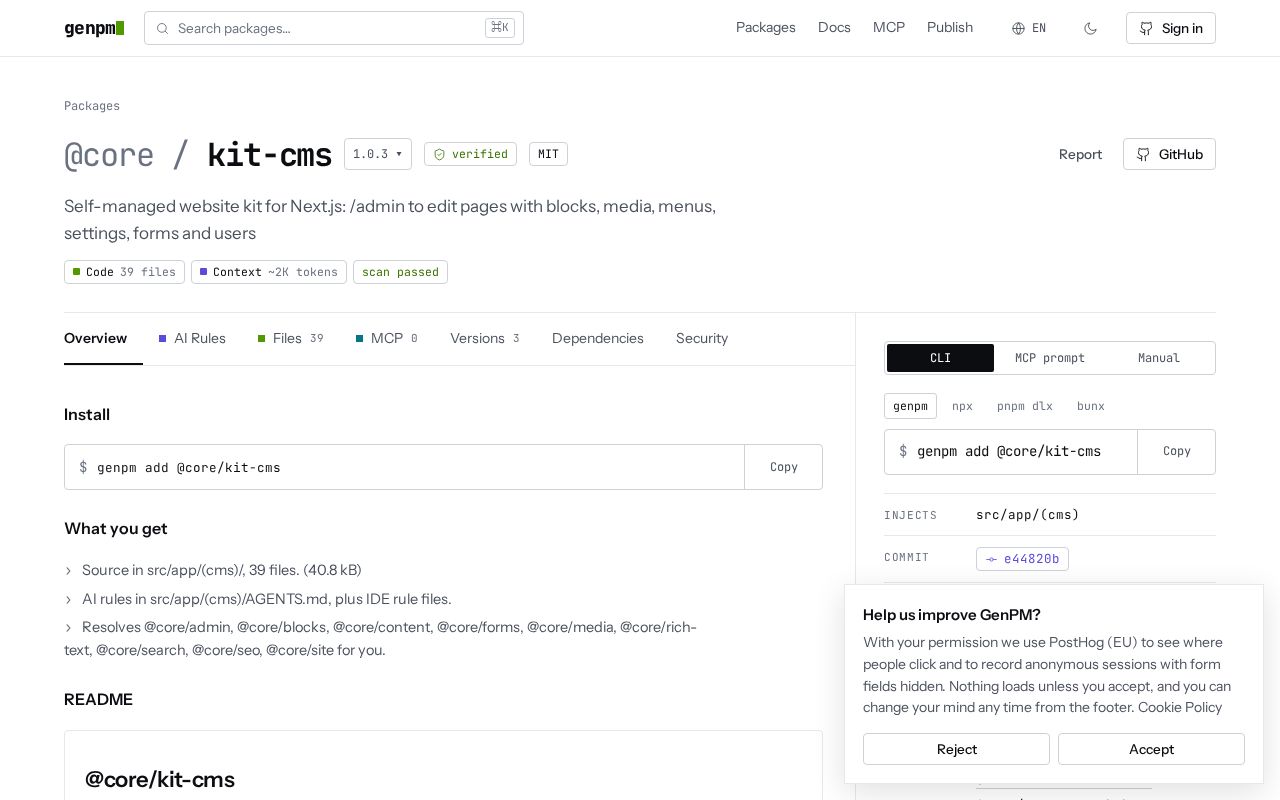
Task: Toggle dark mode moon icon
Action: [x=1090, y=28]
